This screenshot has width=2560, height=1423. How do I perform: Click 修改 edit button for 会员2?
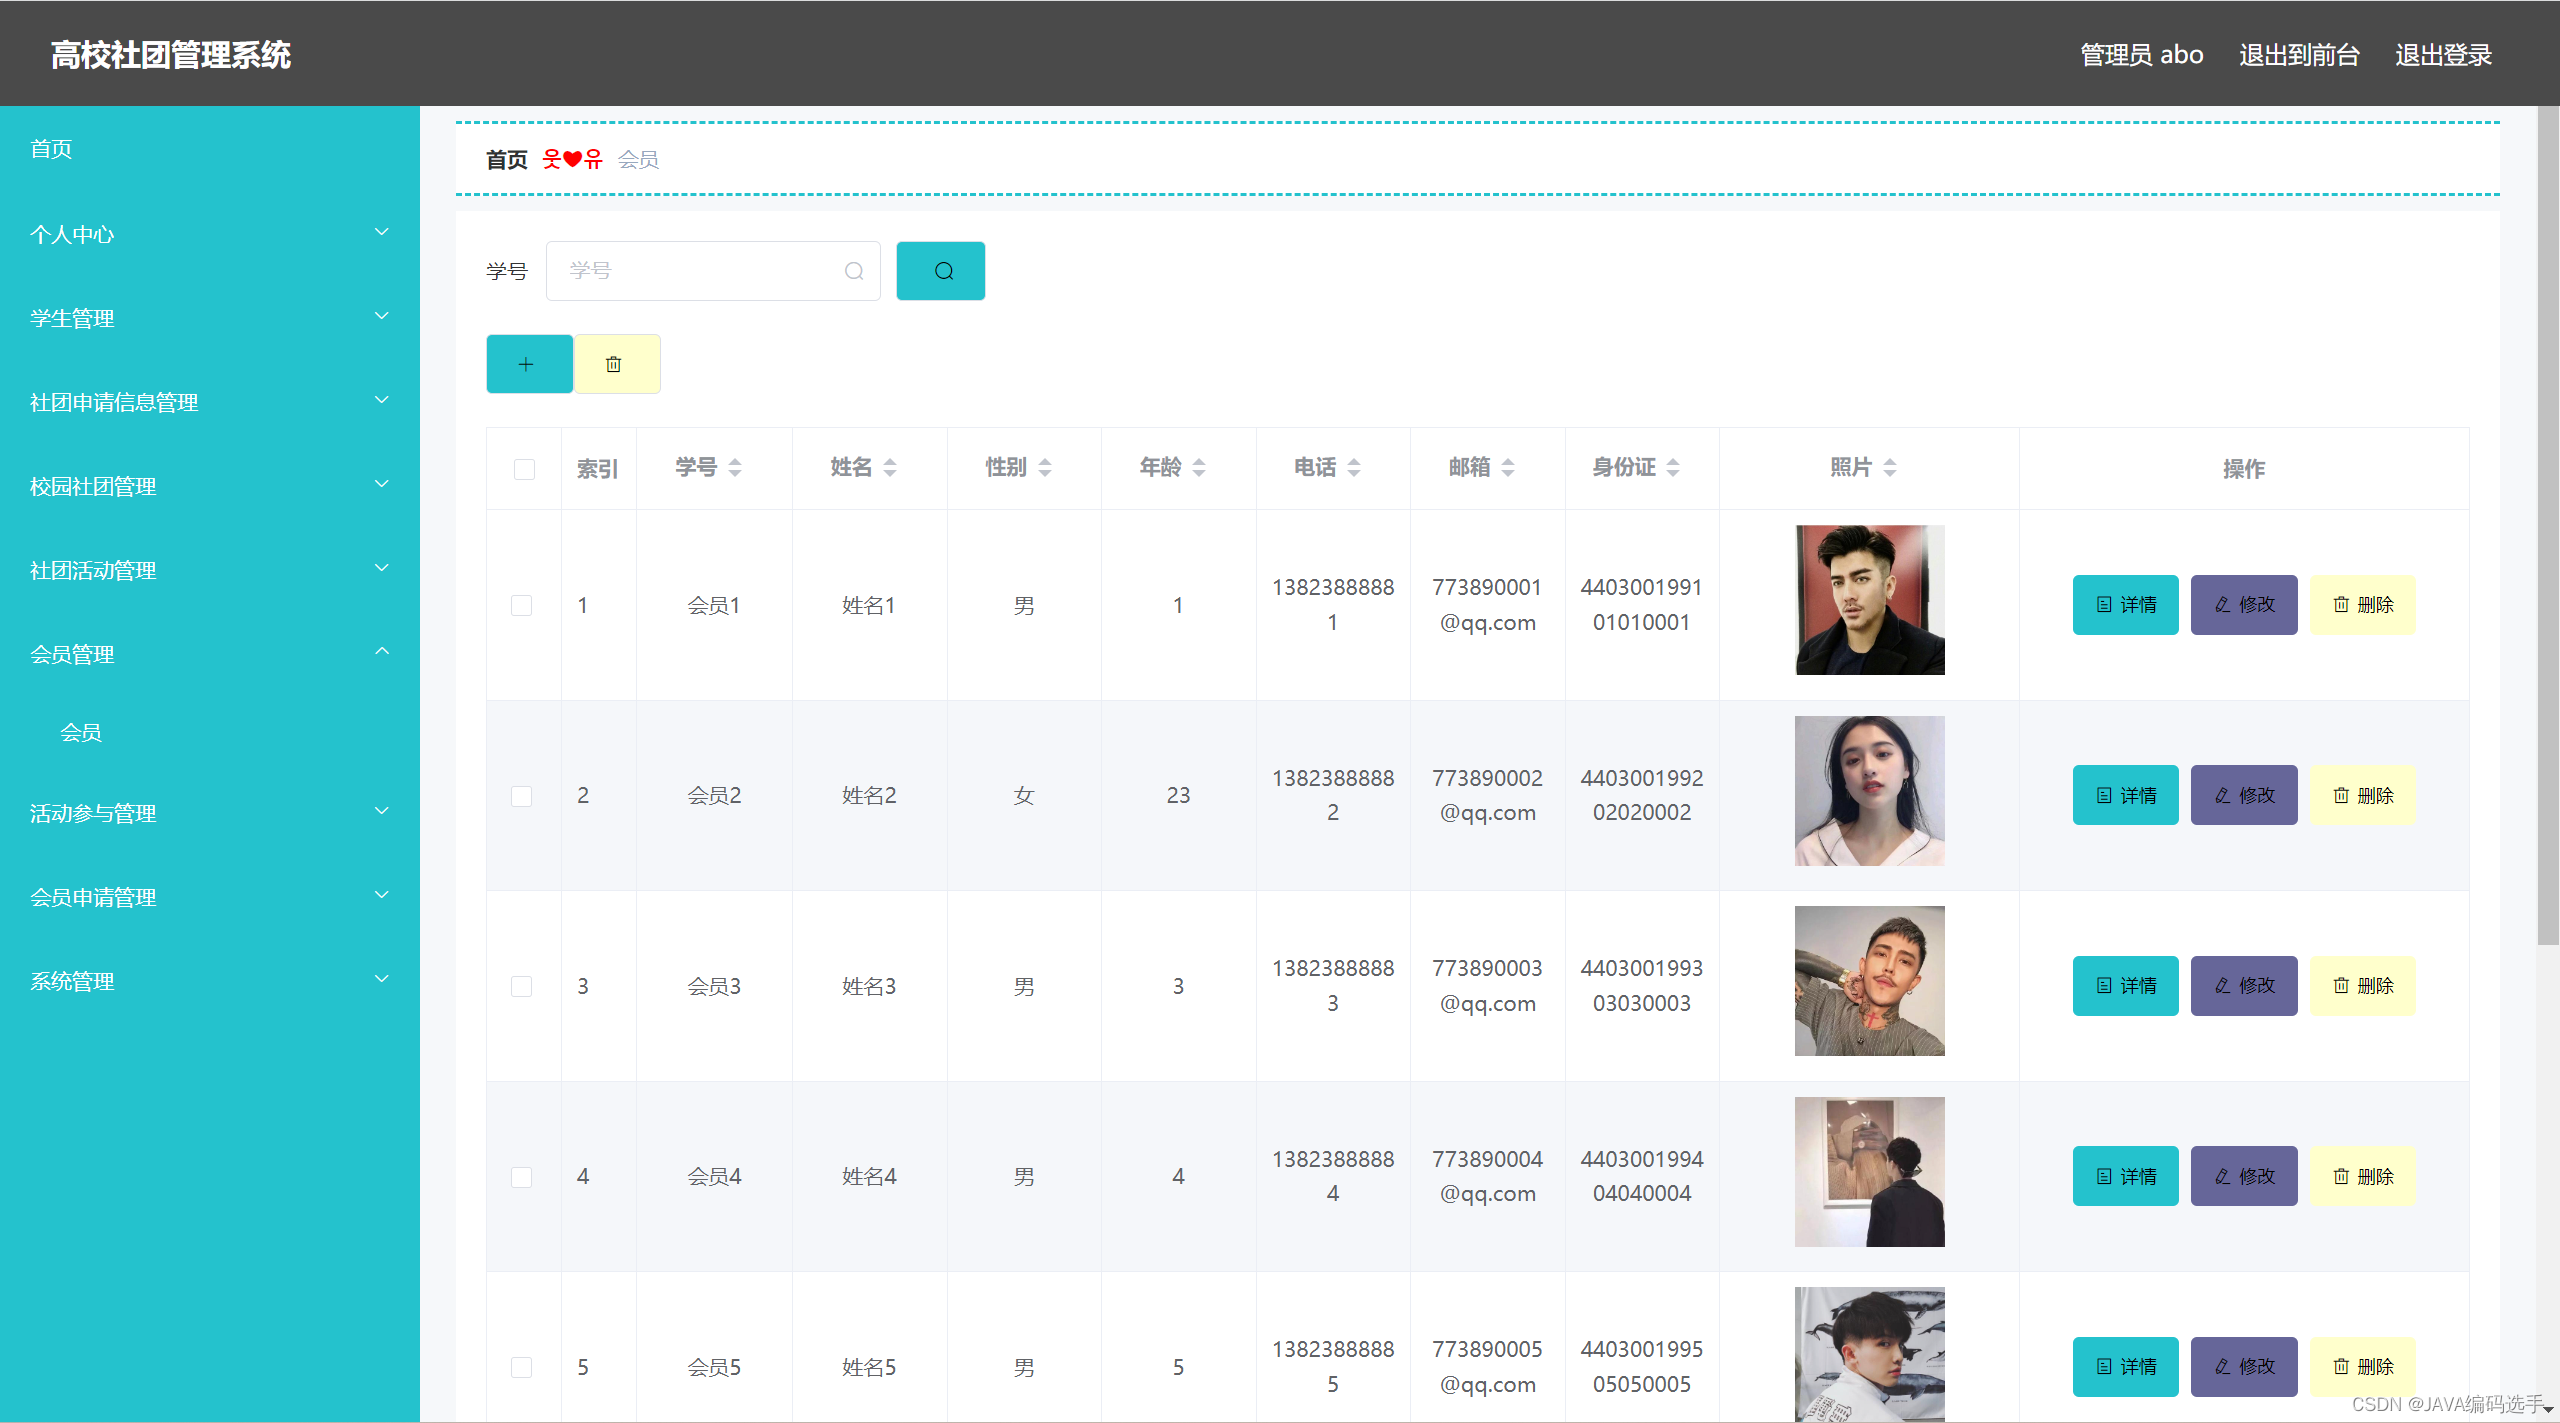coord(2243,795)
